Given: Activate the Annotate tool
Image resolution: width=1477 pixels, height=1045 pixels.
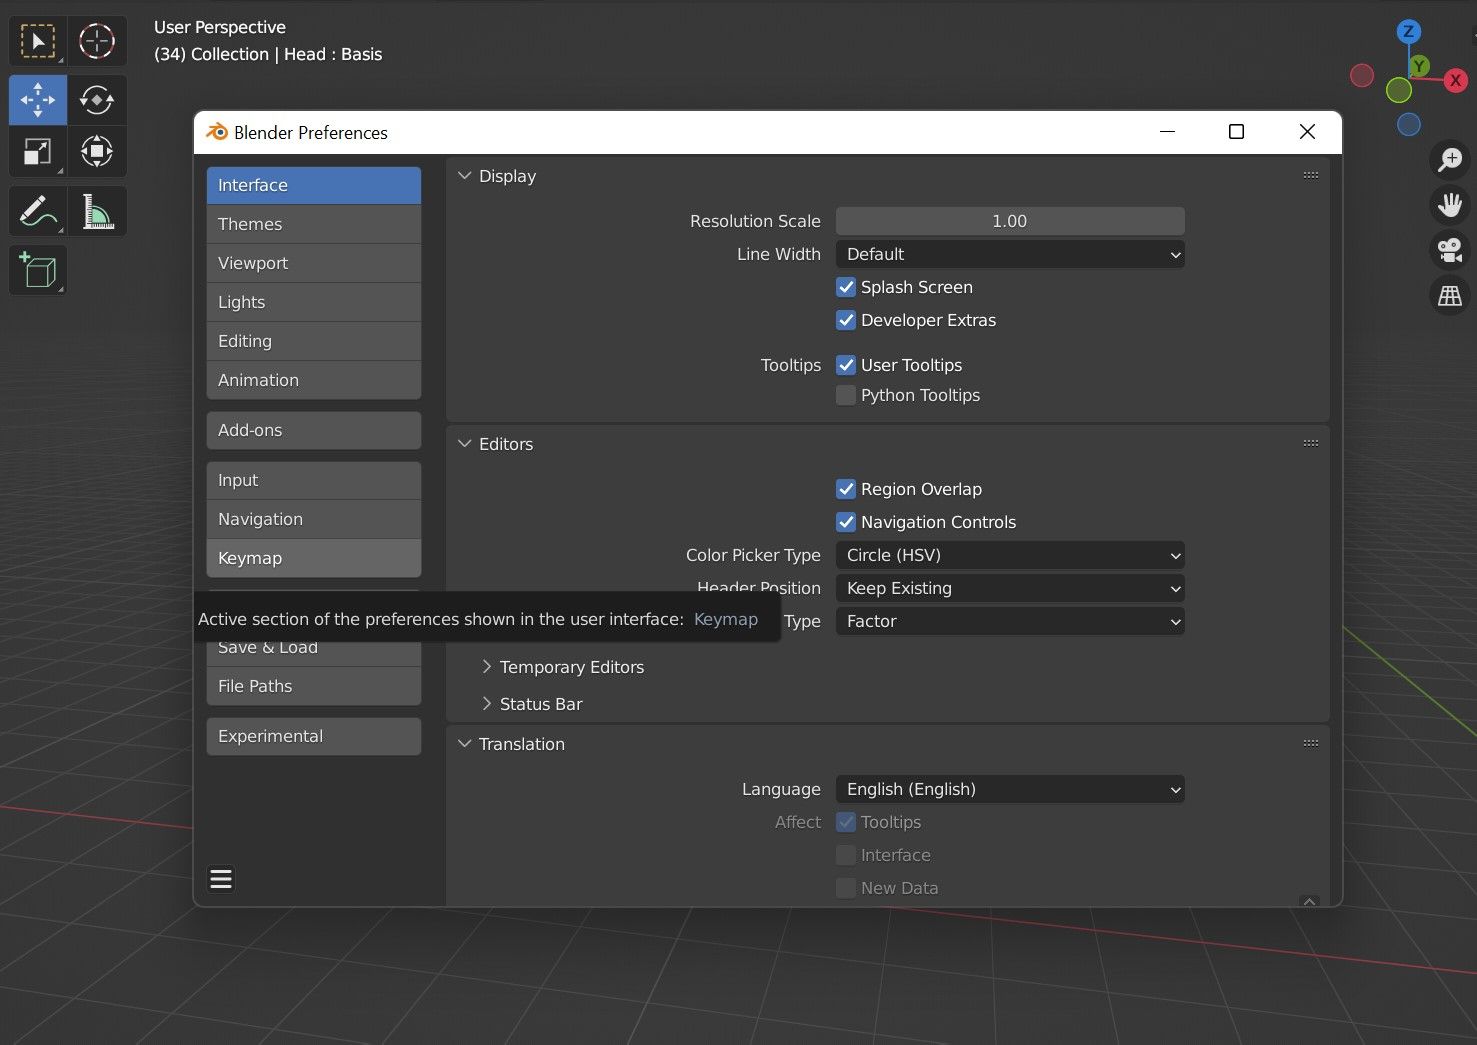Looking at the screenshot, I should [x=37, y=211].
